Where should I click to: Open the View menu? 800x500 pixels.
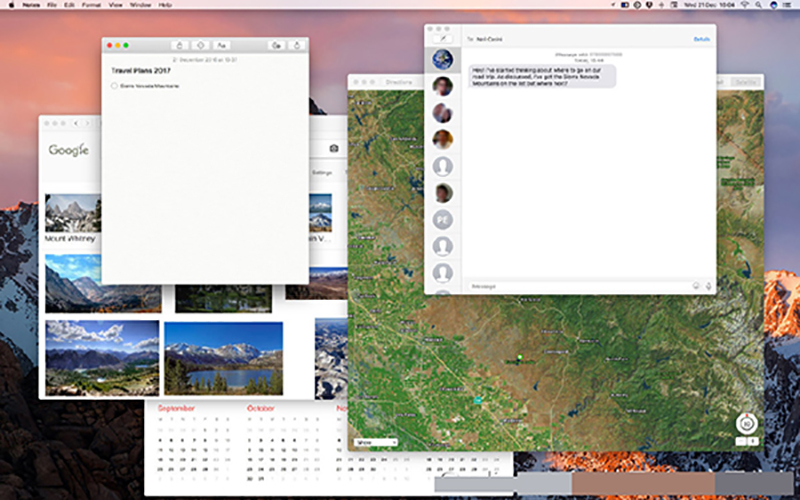(x=116, y=5)
